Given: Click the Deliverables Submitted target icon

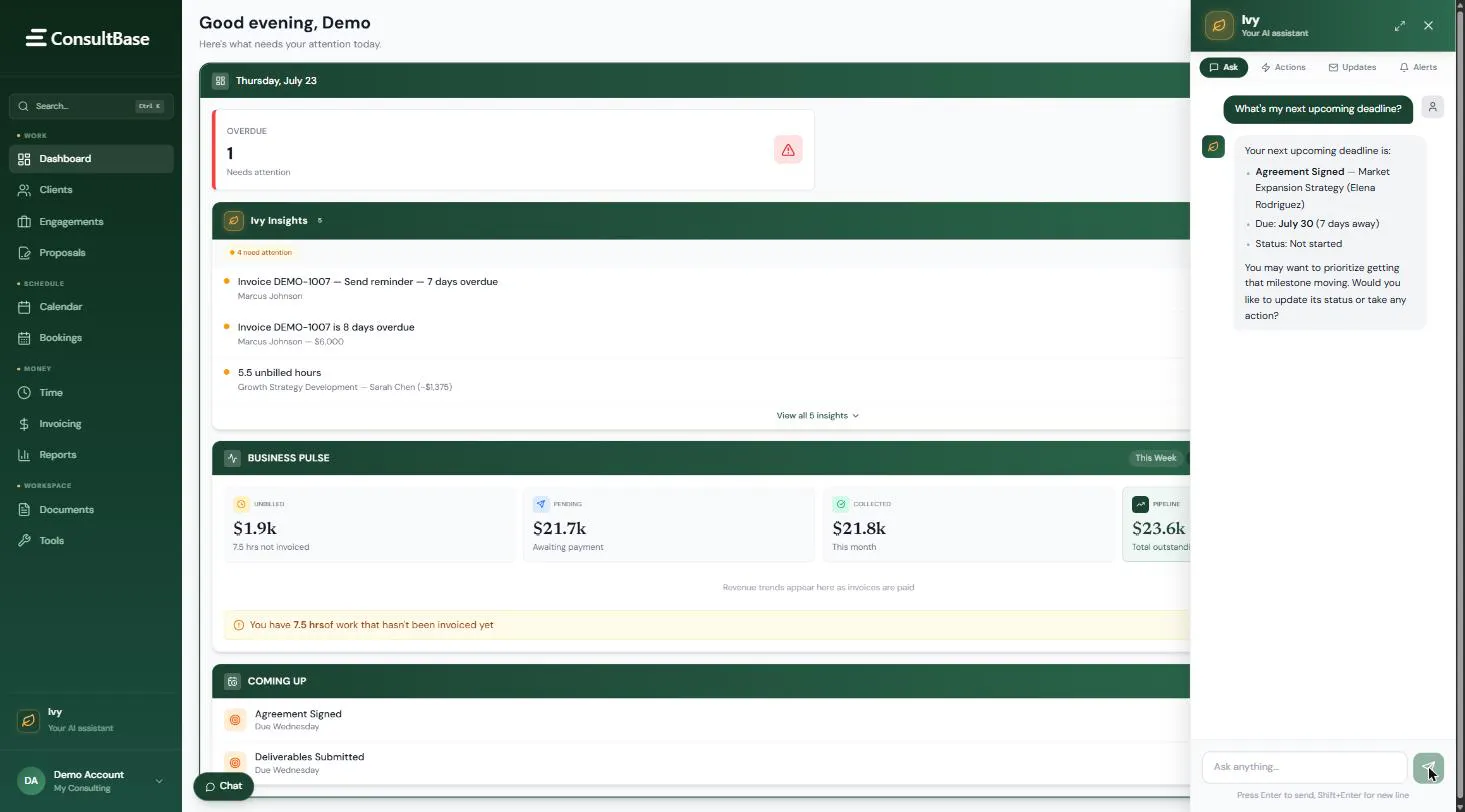Looking at the screenshot, I should tap(235, 763).
